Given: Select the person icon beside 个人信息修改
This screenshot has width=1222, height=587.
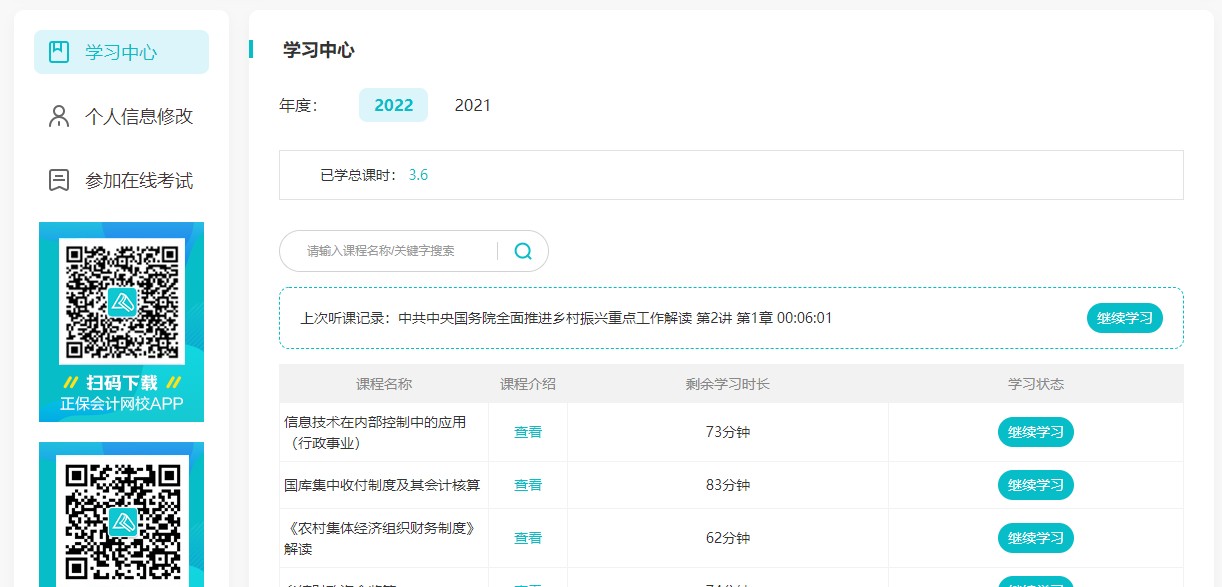Looking at the screenshot, I should 56,116.
